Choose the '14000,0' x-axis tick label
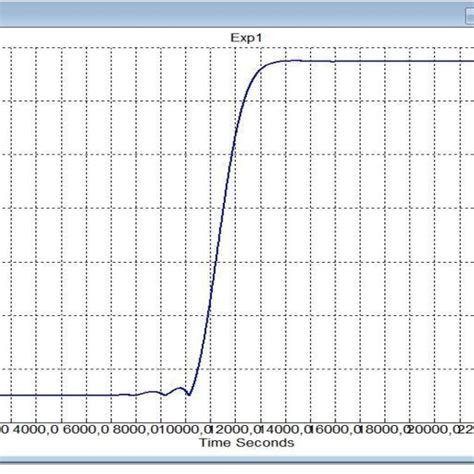Viewport: 474px width, 474px height. point(285,429)
